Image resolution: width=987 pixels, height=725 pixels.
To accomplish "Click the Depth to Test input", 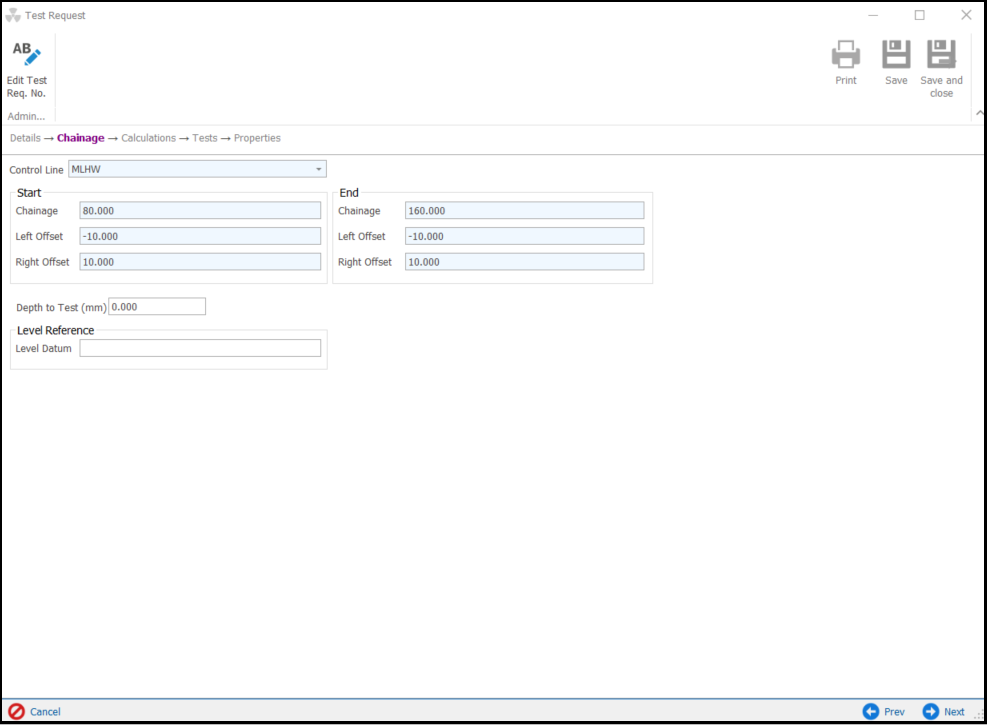I will coord(157,307).
